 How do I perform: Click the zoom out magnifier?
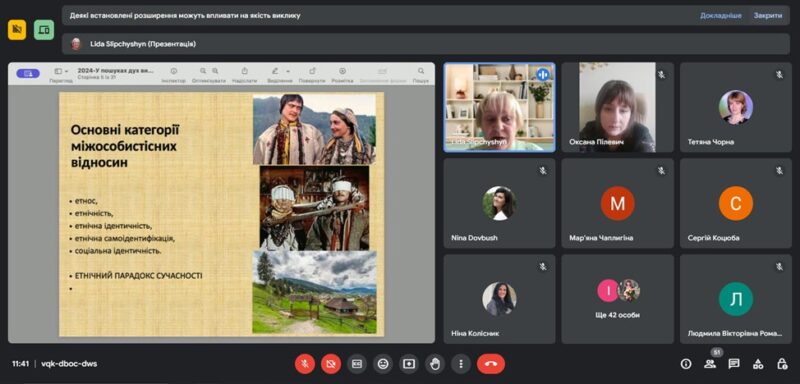tap(203, 71)
